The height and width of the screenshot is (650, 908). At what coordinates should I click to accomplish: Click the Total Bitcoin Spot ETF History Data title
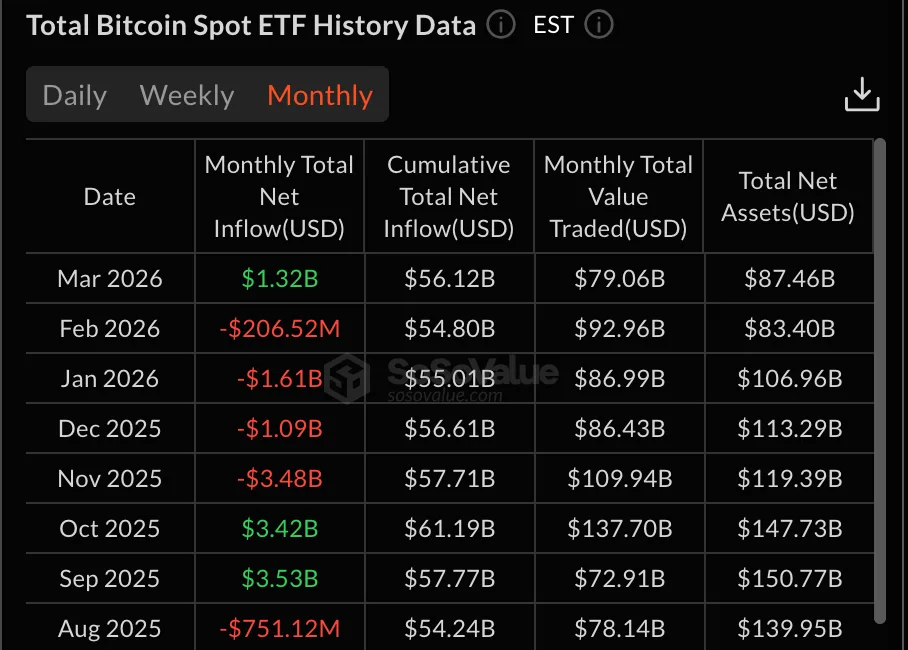251,26
